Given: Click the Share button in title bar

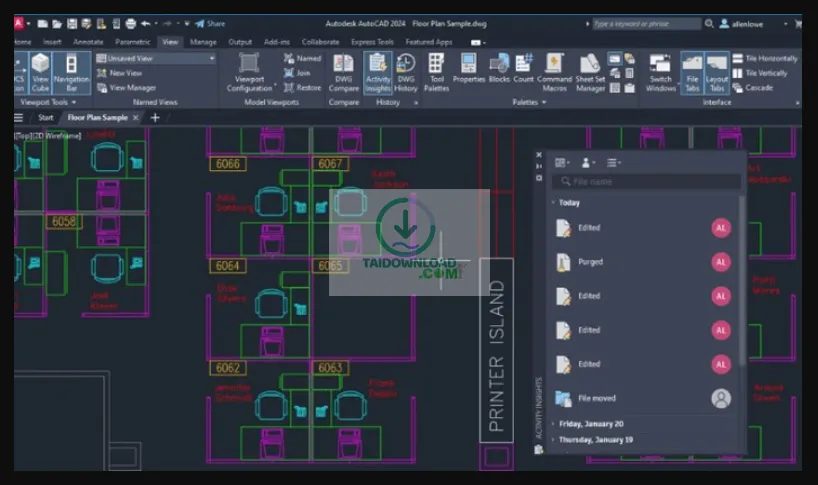Looking at the screenshot, I should point(210,23).
